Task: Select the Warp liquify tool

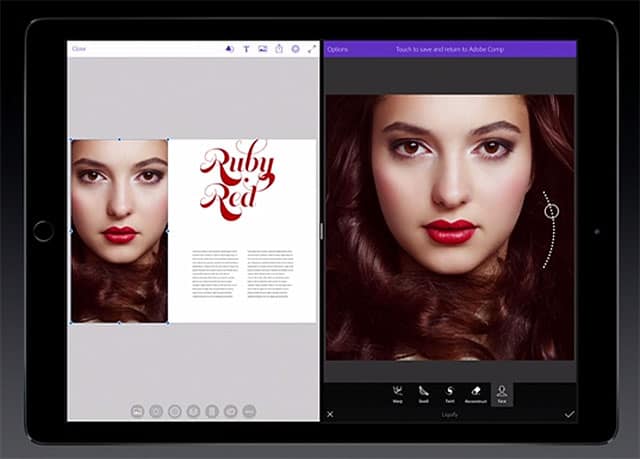Action: [398, 394]
